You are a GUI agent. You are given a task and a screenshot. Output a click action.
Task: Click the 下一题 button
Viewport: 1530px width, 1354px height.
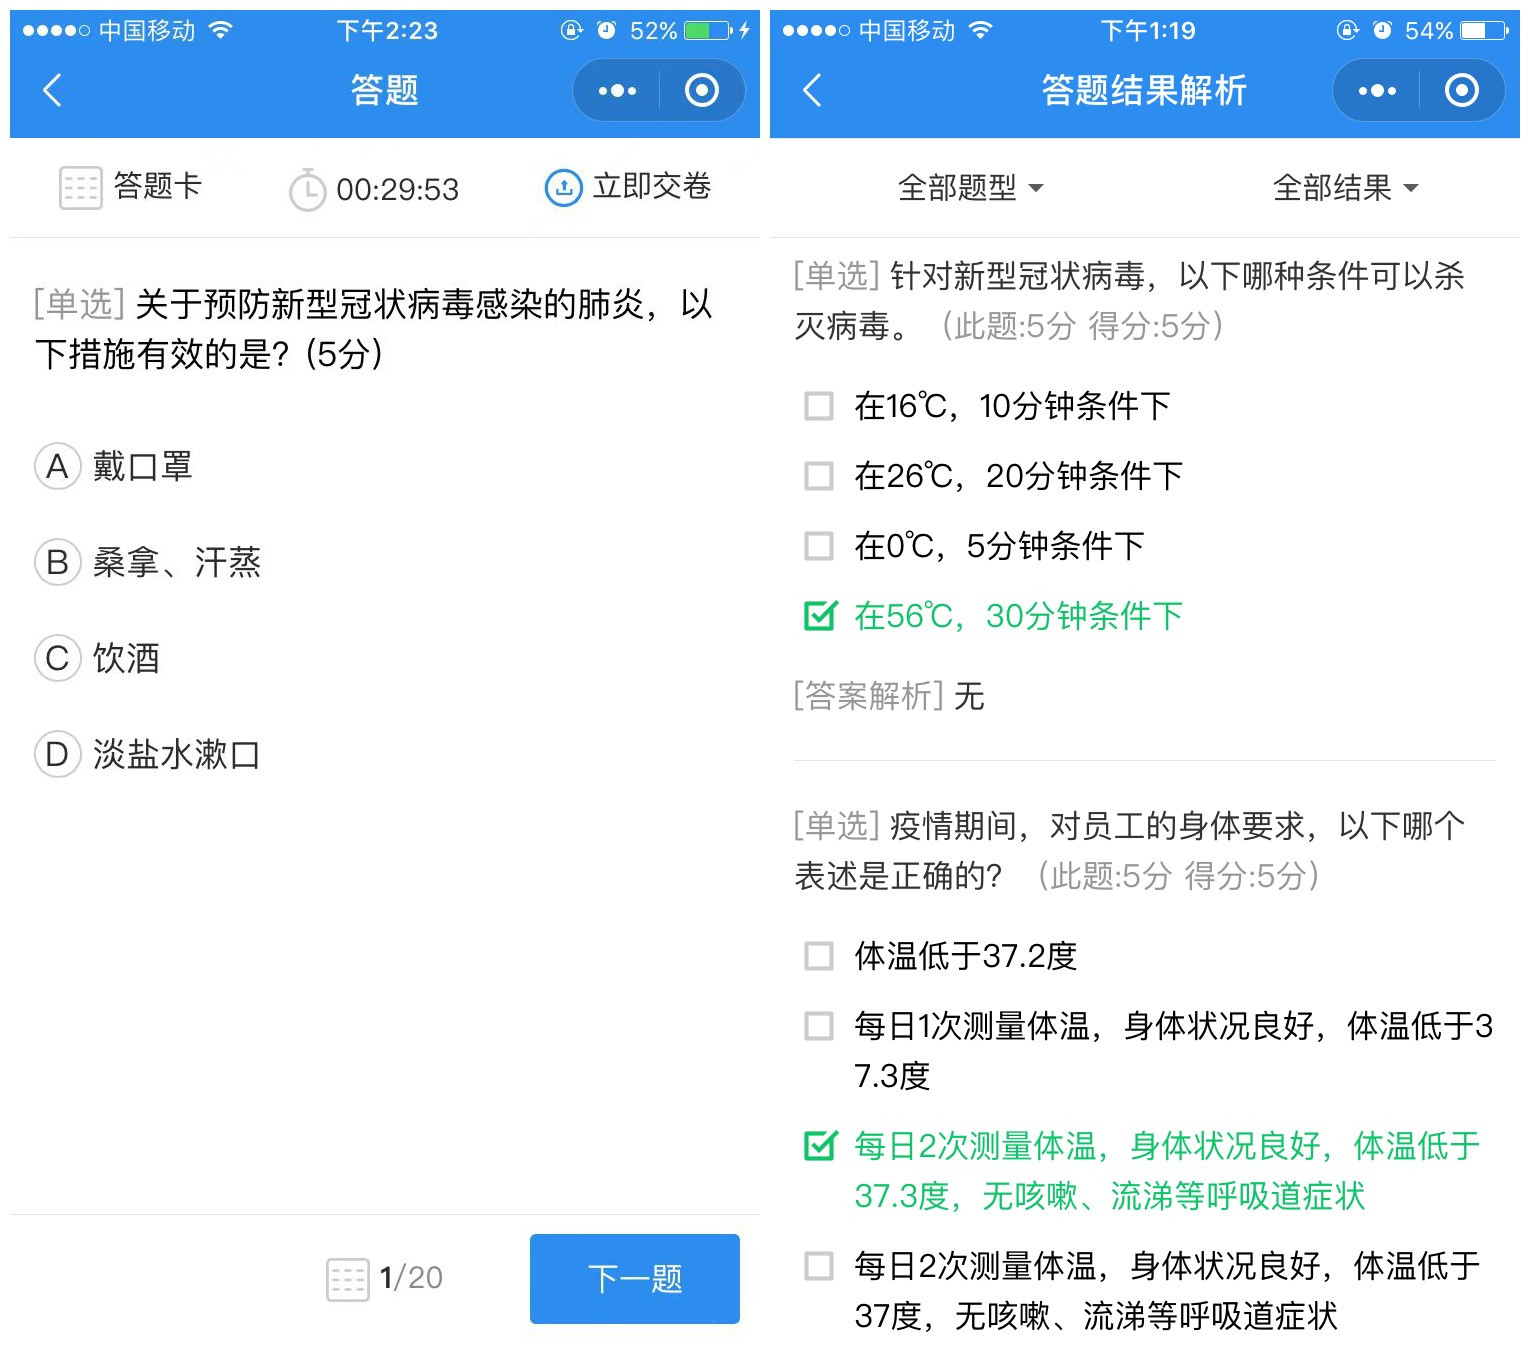634,1279
